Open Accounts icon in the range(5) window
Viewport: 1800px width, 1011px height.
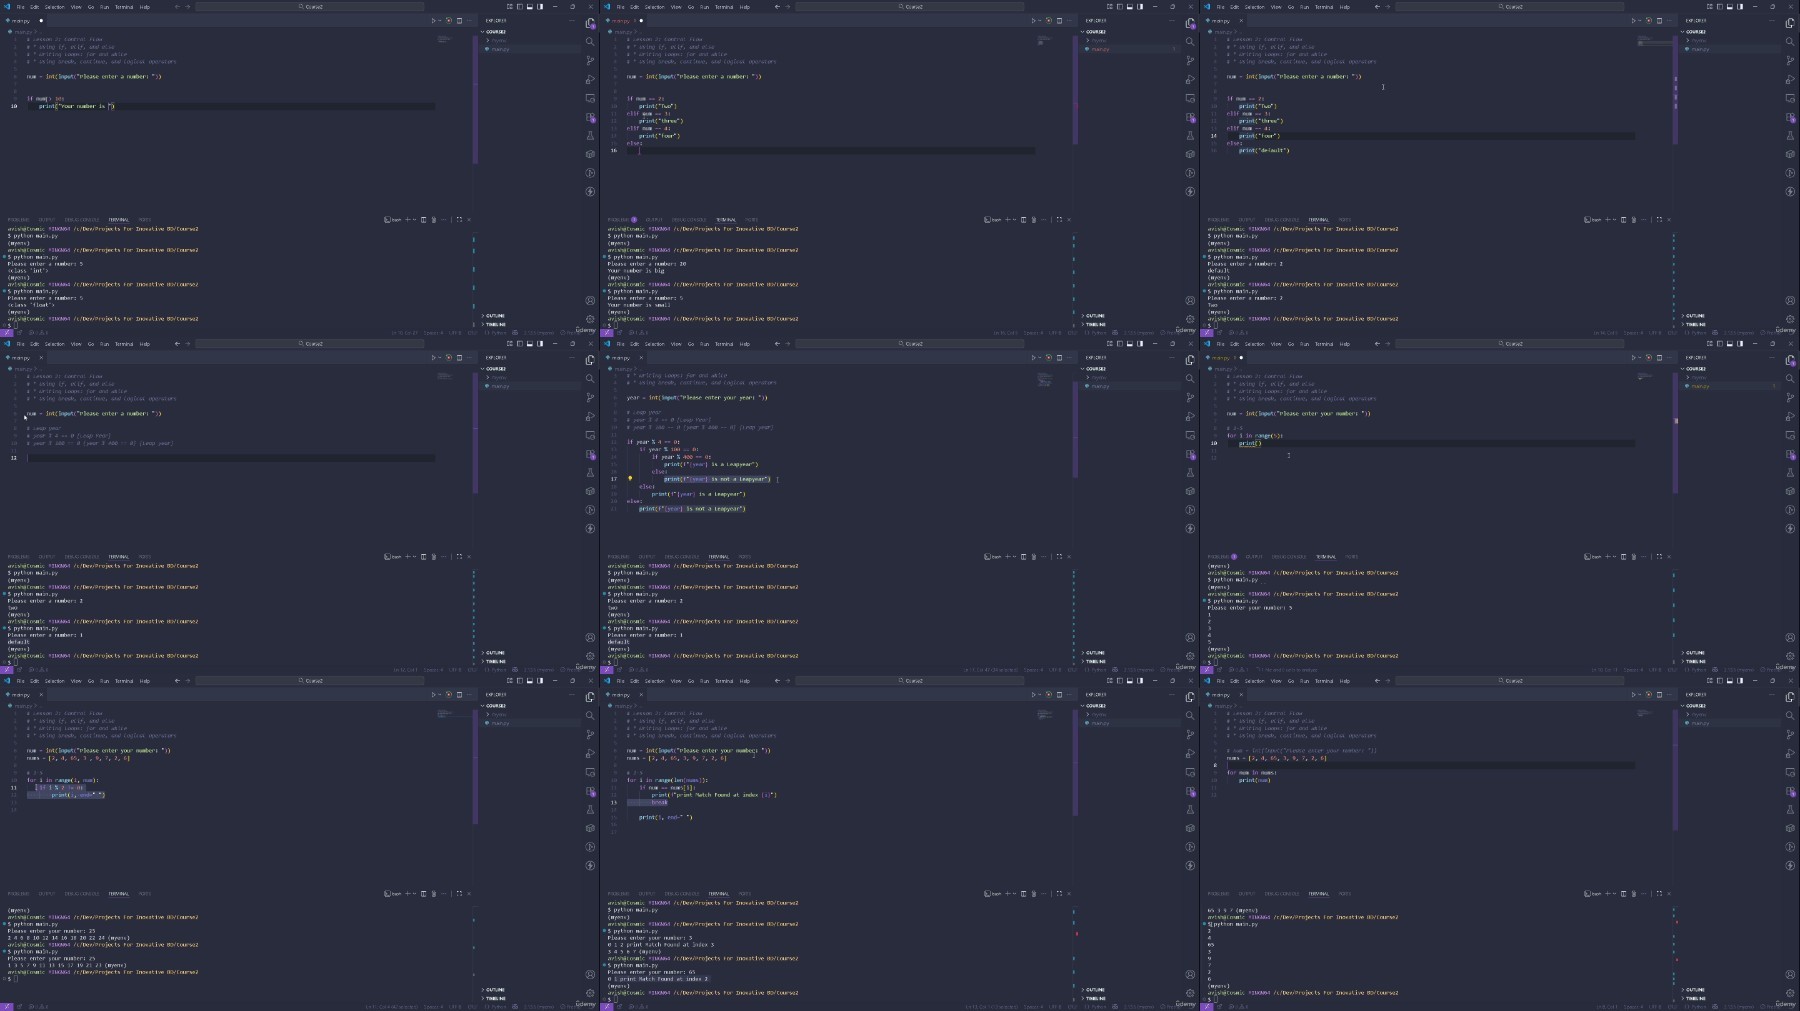click(x=1790, y=637)
